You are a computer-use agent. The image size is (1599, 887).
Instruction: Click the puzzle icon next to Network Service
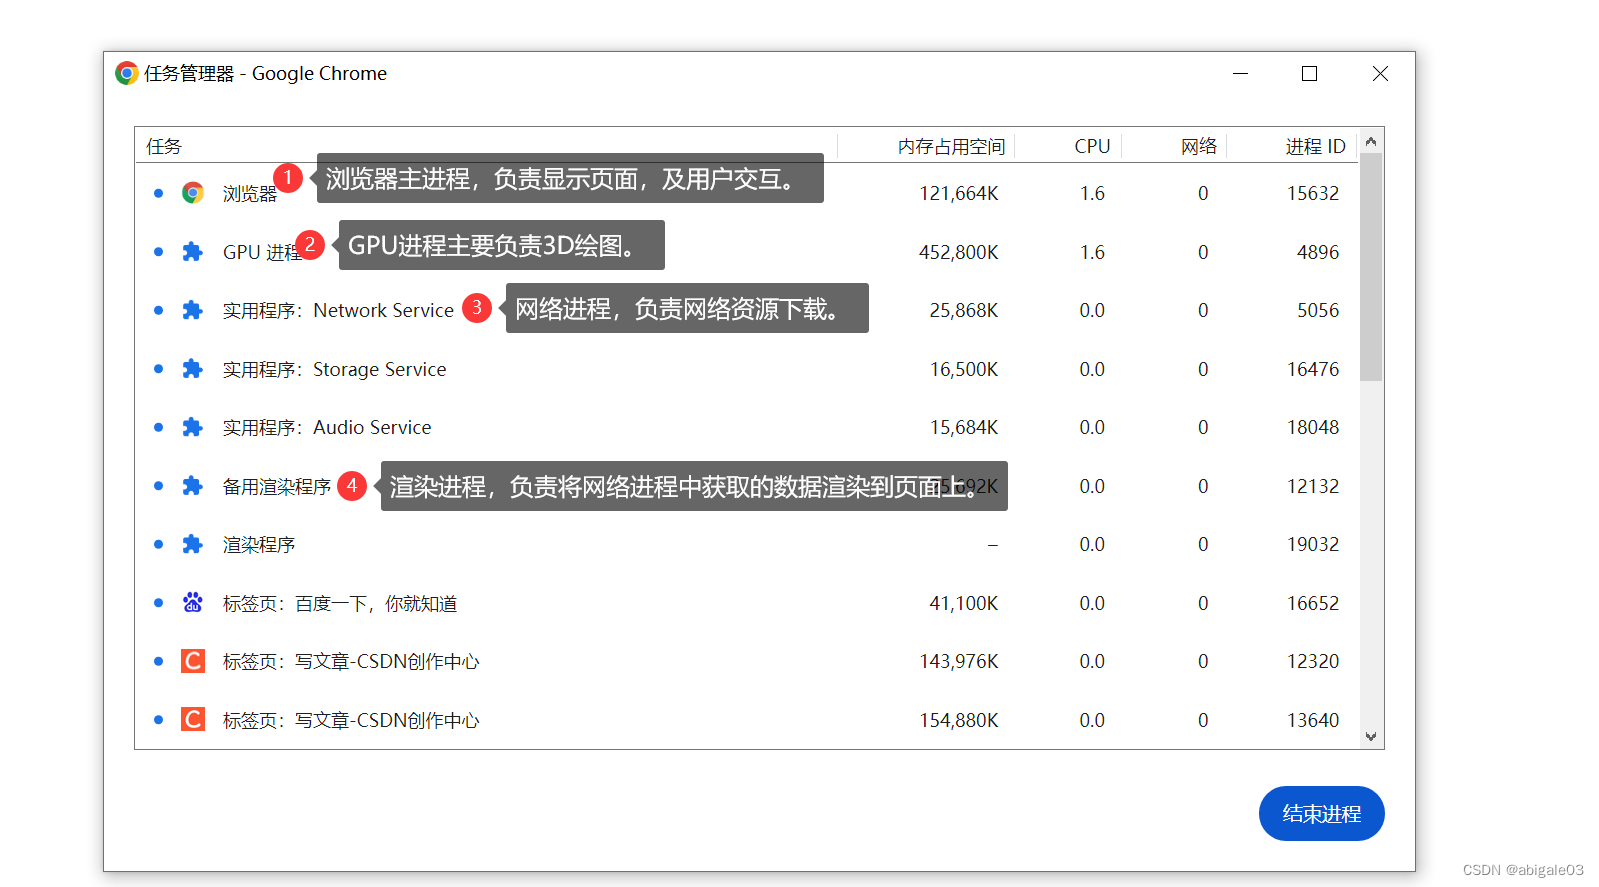click(193, 310)
